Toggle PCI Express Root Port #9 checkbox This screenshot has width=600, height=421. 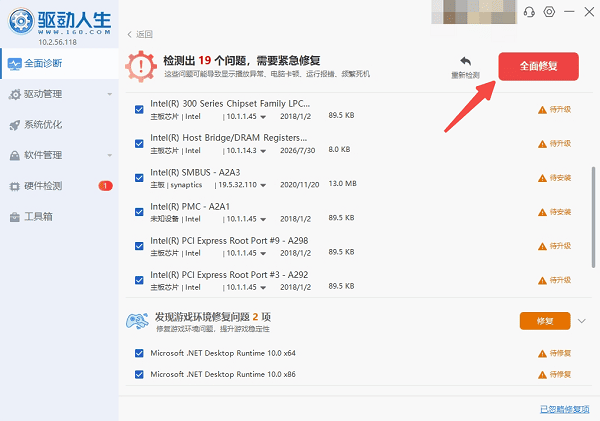pos(139,246)
